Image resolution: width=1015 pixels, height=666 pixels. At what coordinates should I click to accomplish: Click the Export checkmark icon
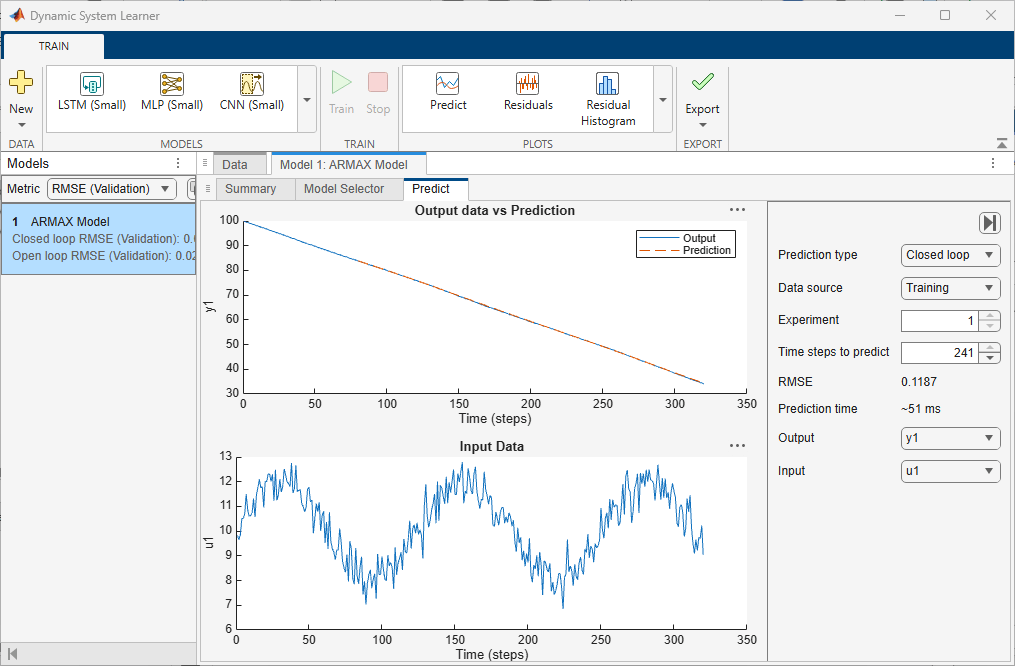tap(702, 82)
